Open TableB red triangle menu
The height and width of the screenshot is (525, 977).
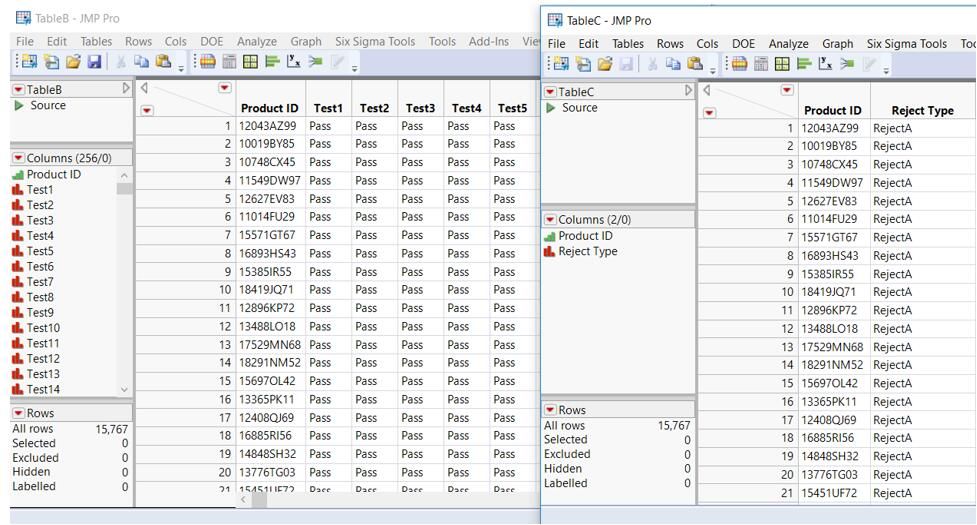click(19, 90)
